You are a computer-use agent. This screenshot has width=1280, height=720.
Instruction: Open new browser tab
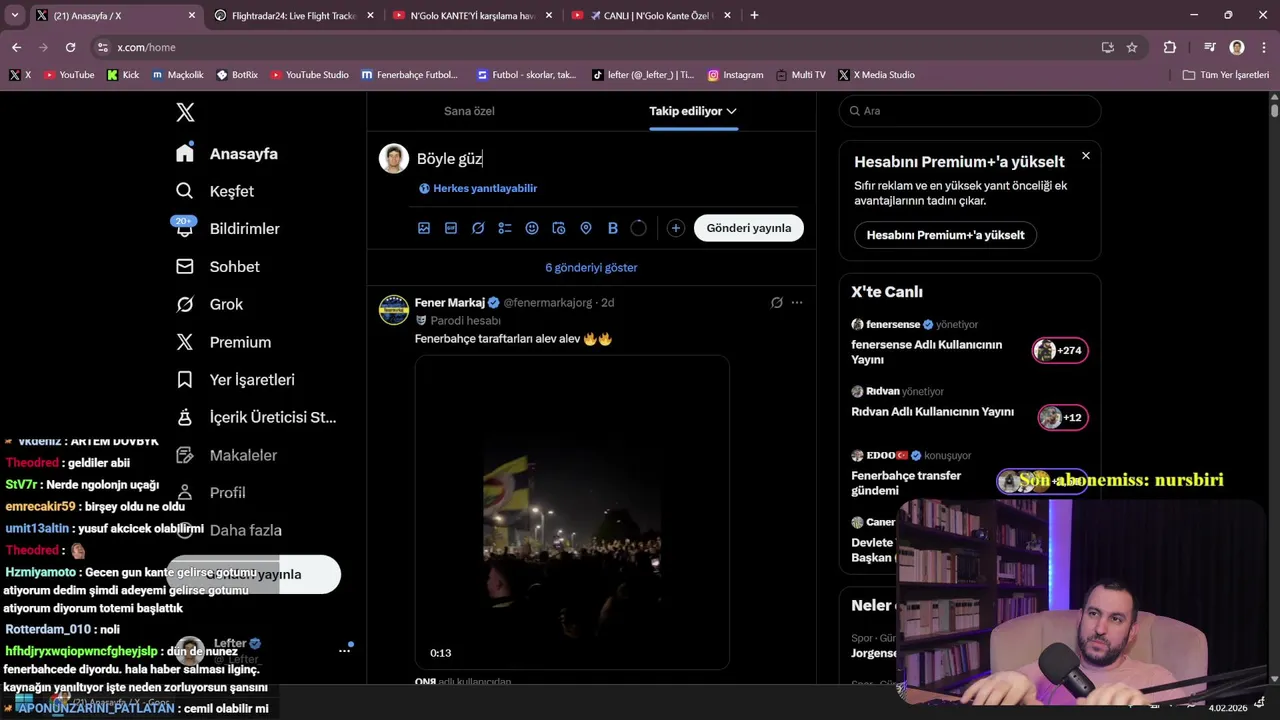tap(754, 15)
